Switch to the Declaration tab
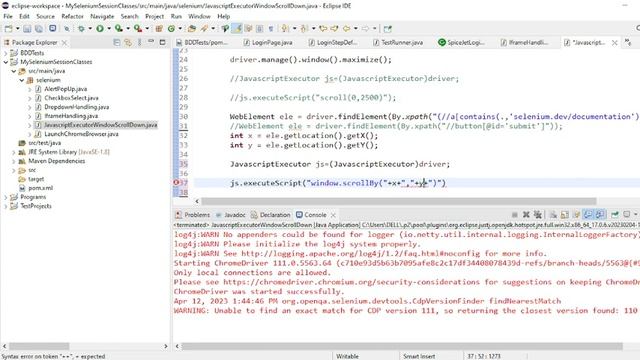Viewport: 640px width, 360px height. pos(271,215)
